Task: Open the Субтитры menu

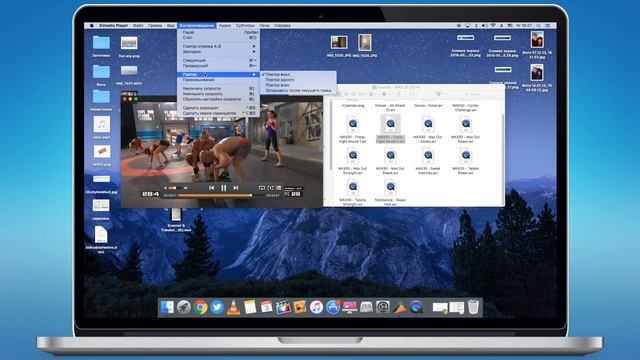Action: tap(245, 25)
